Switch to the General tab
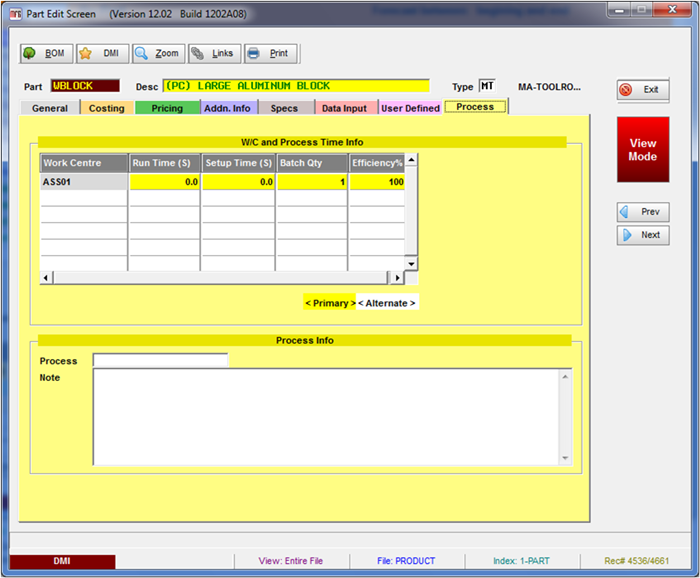700x578 pixels. coord(50,108)
